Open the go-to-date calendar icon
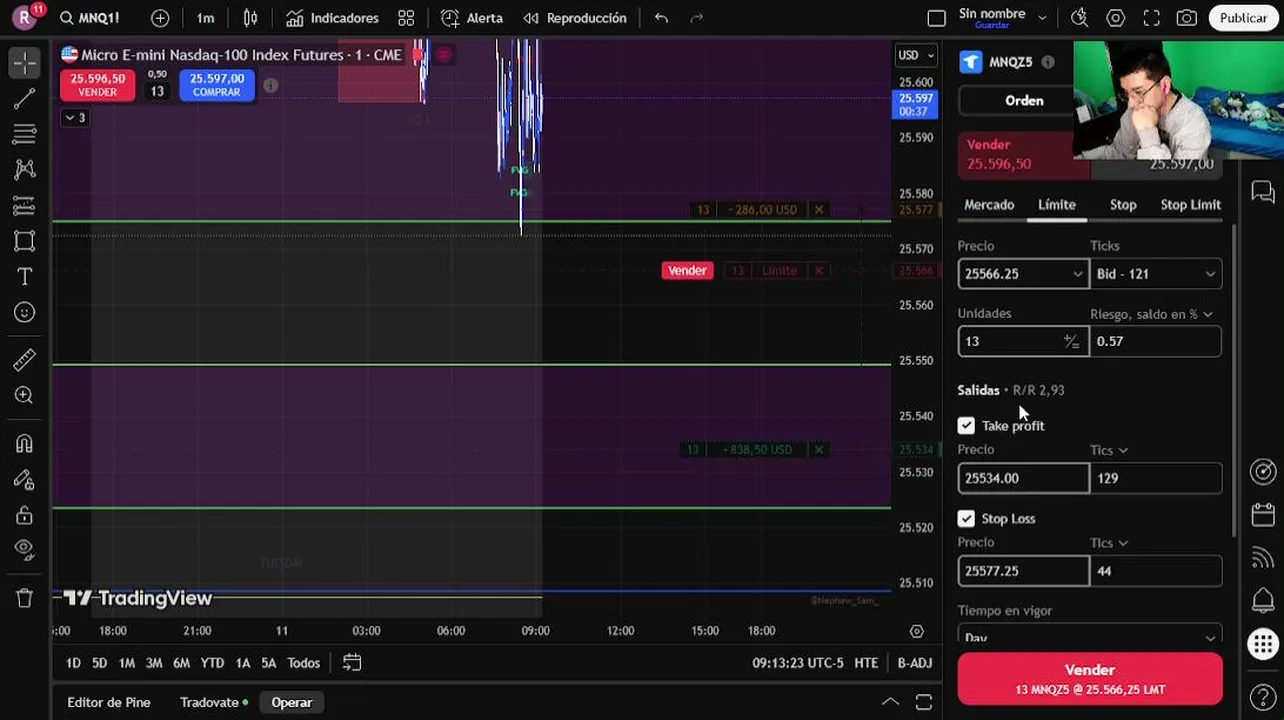This screenshot has height=720, width=1284. [352, 663]
